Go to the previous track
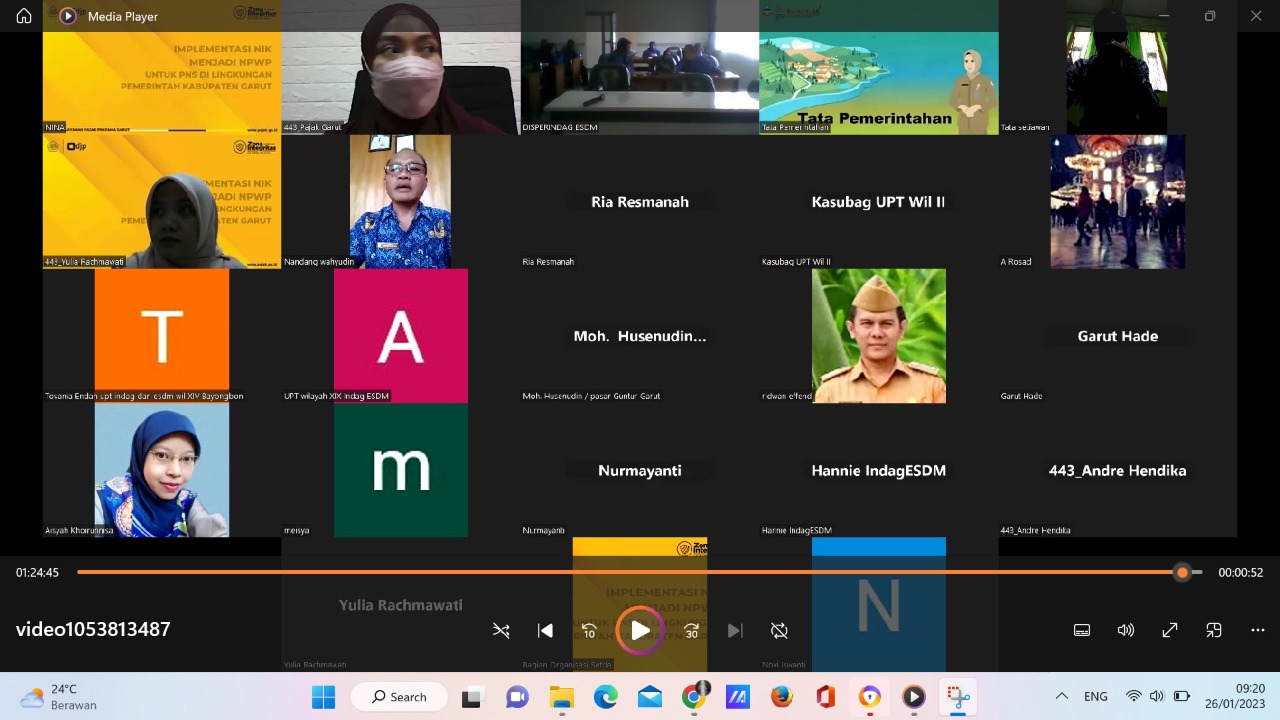This screenshot has width=1280, height=720. coord(545,630)
